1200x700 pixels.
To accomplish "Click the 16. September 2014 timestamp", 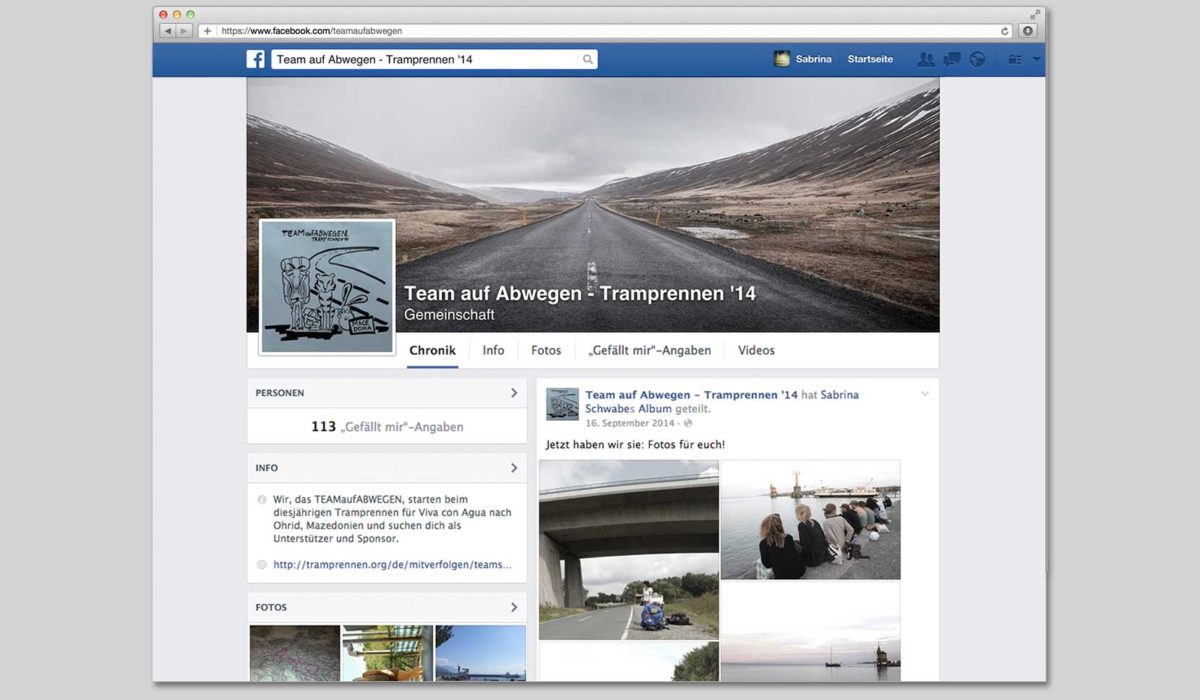I will point(631,423).
